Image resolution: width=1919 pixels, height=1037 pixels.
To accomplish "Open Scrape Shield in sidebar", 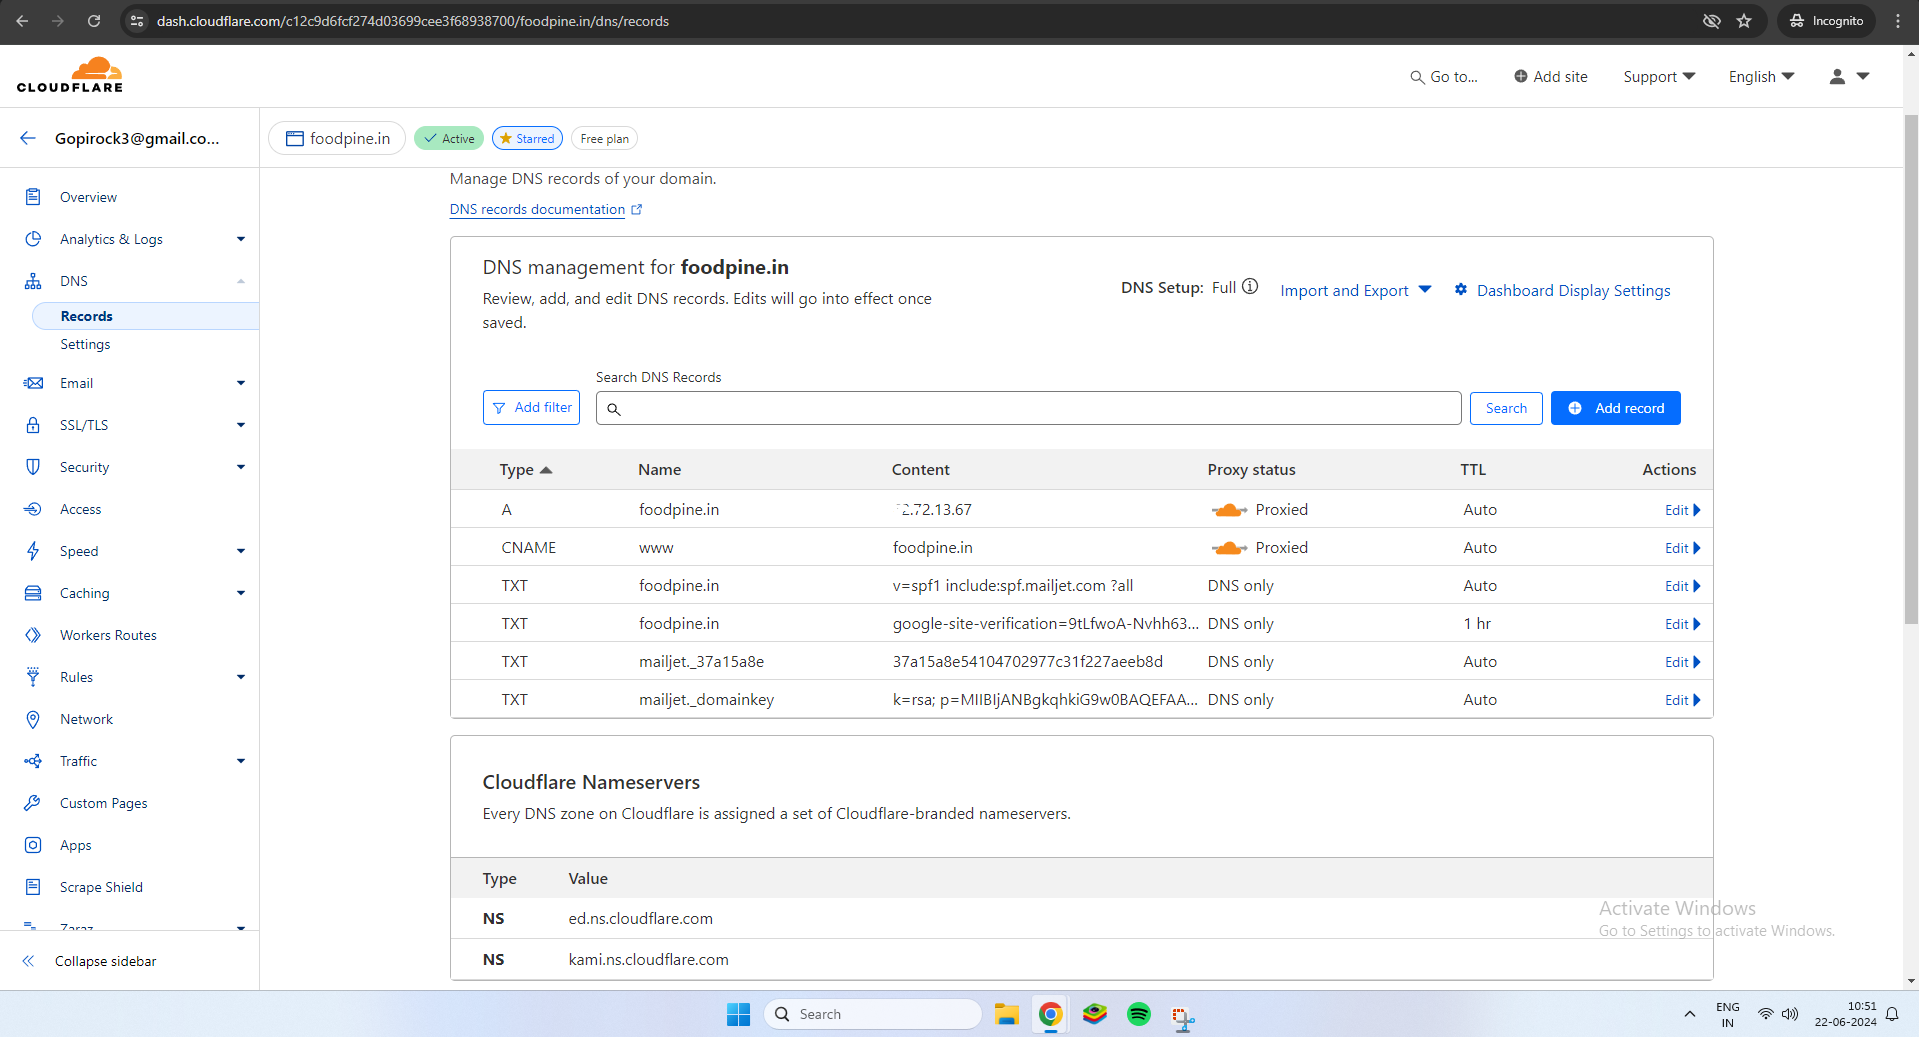I will tap(101, 887).
